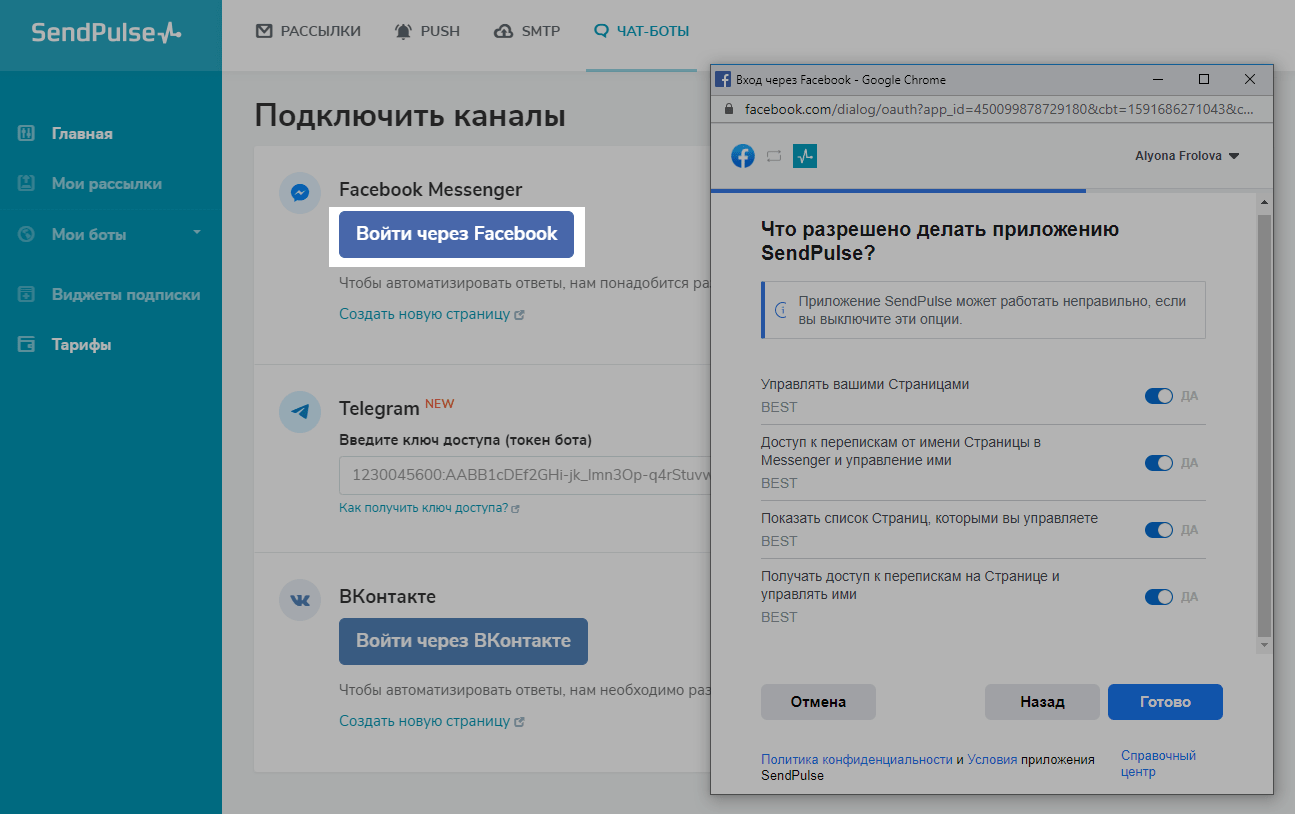
Task: Open Тарифы in the sidebar
Action: click(x=82, y=344)
